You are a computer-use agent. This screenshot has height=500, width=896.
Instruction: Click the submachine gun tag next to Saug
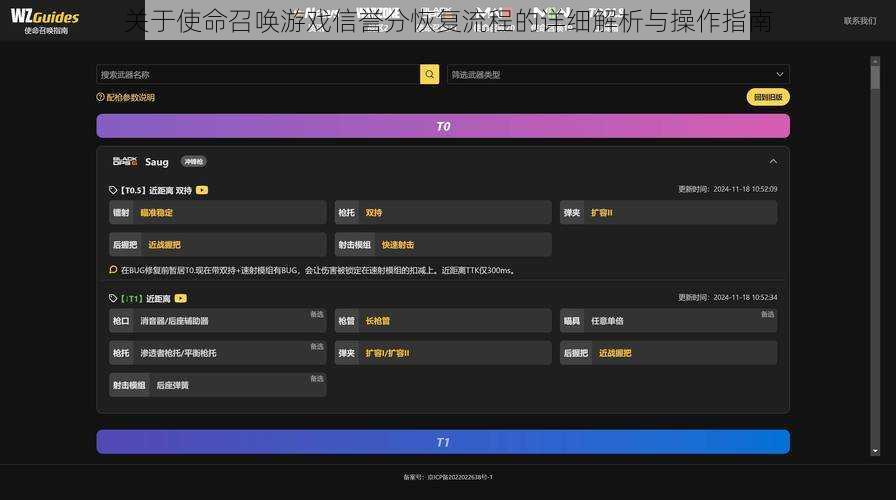pyautogui.click(x=194, y=162)
